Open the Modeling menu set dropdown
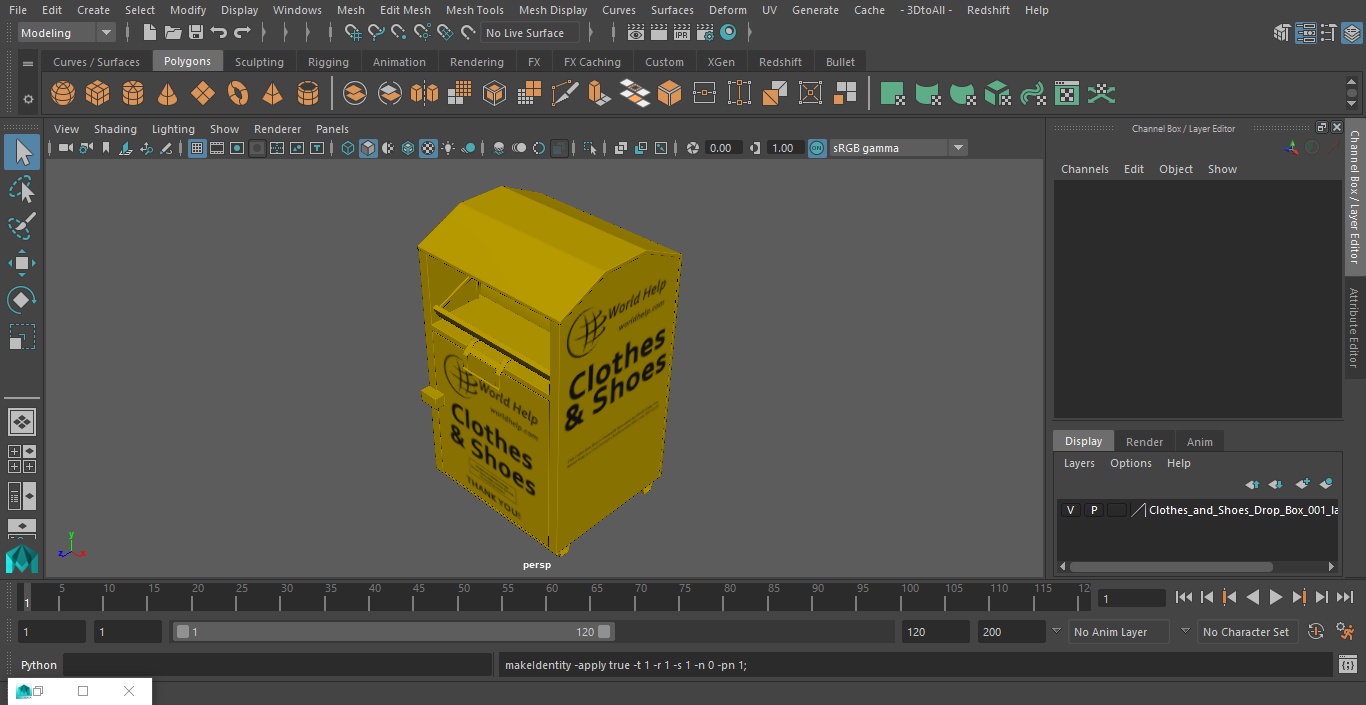The height and width of the screenshot is (705, 1366). (66, 33)
